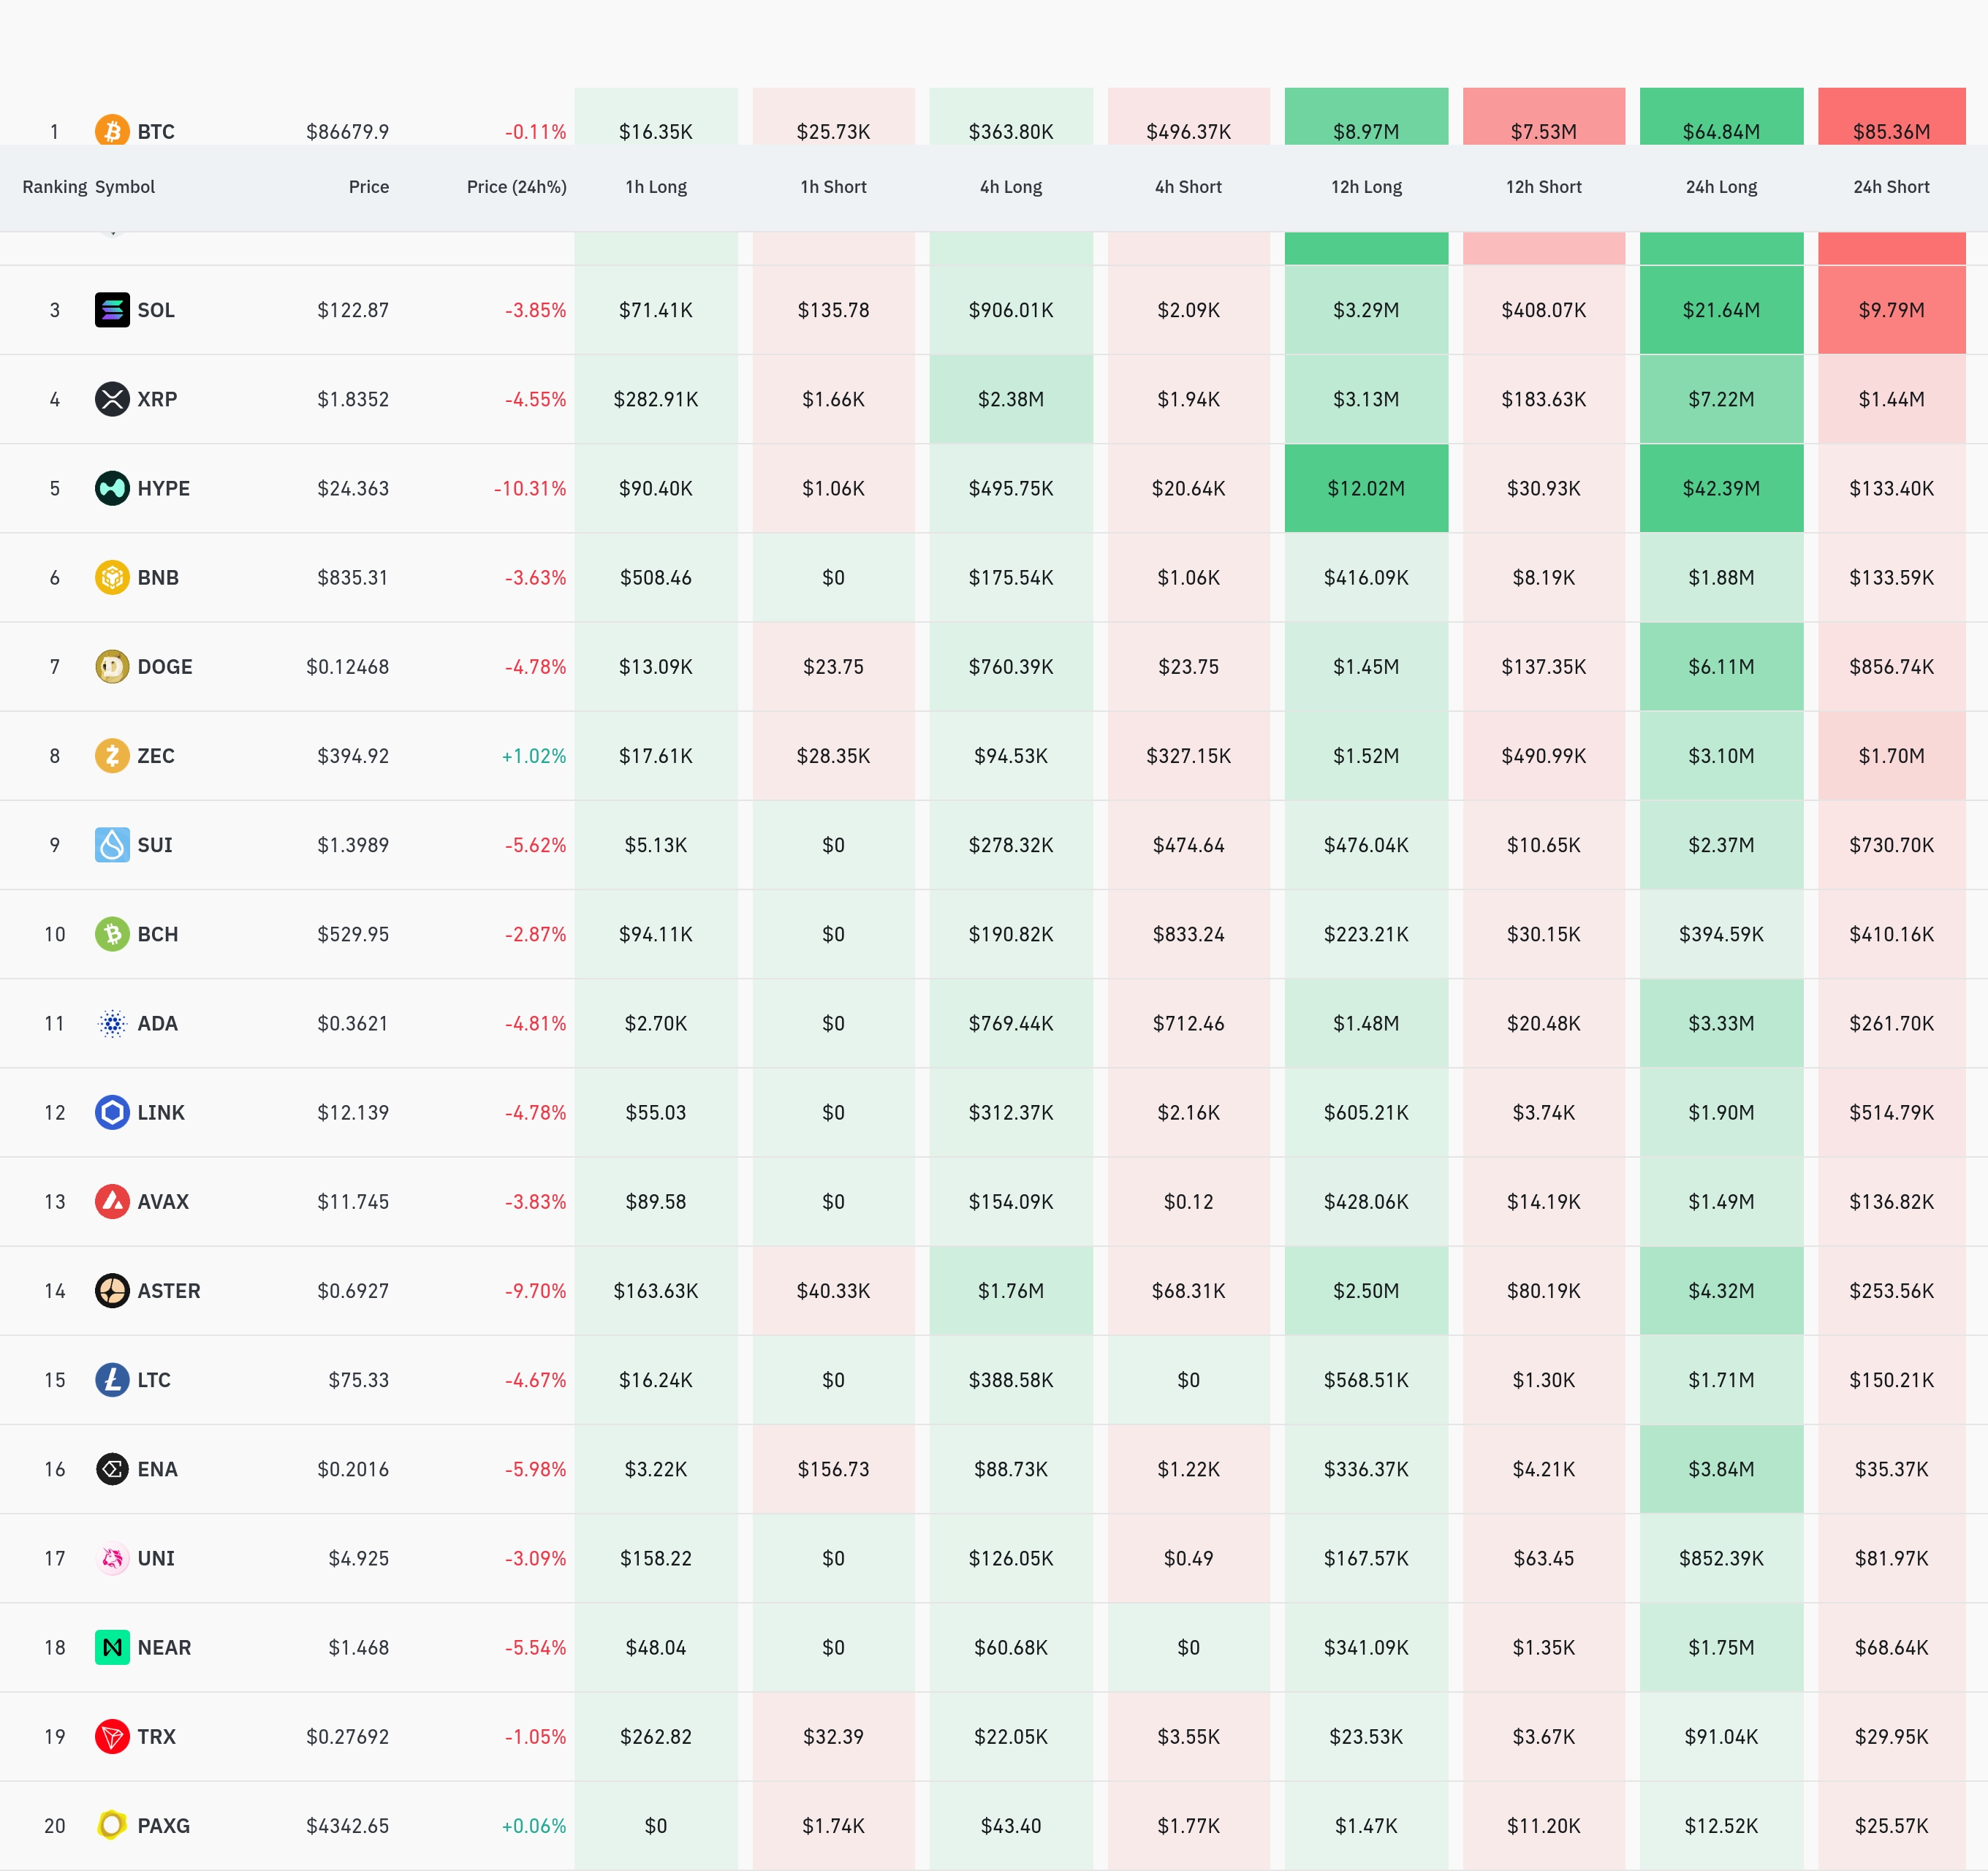Screen dimensions: 1988x1871
Task: Click the TRX coin icon
Action: tap(112, 1736)
